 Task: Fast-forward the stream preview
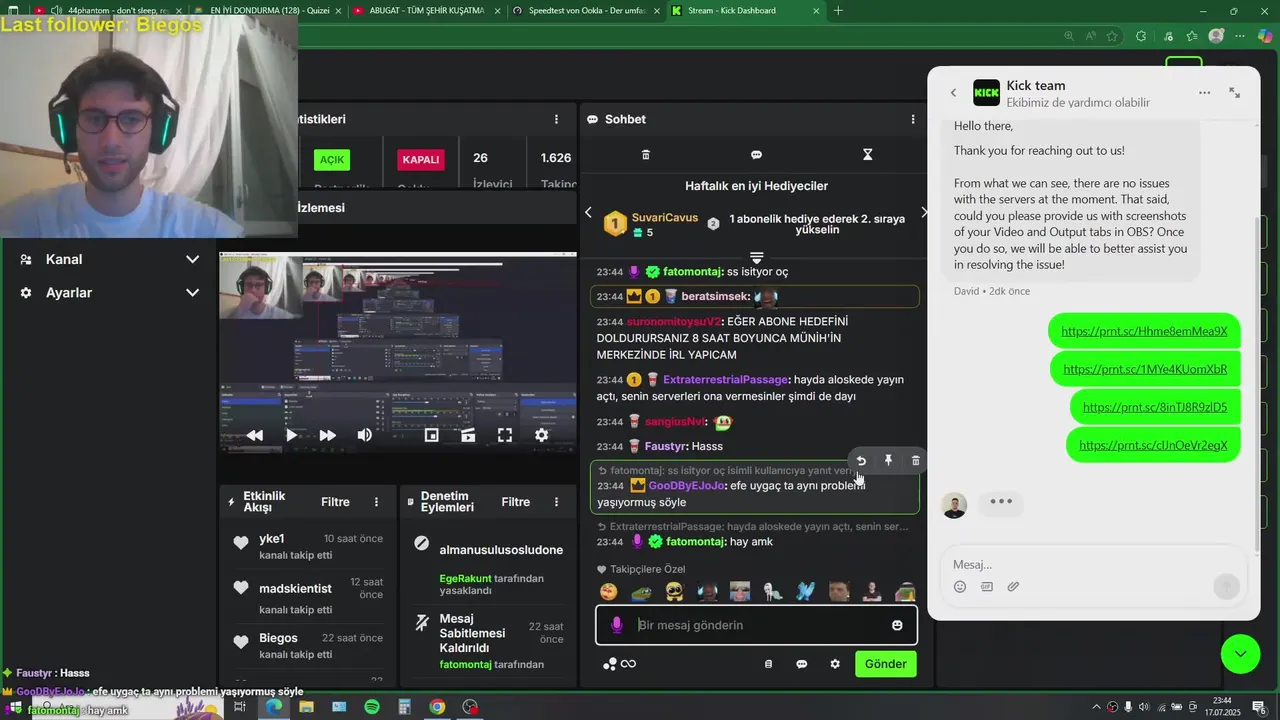click(x=327, y=435)
